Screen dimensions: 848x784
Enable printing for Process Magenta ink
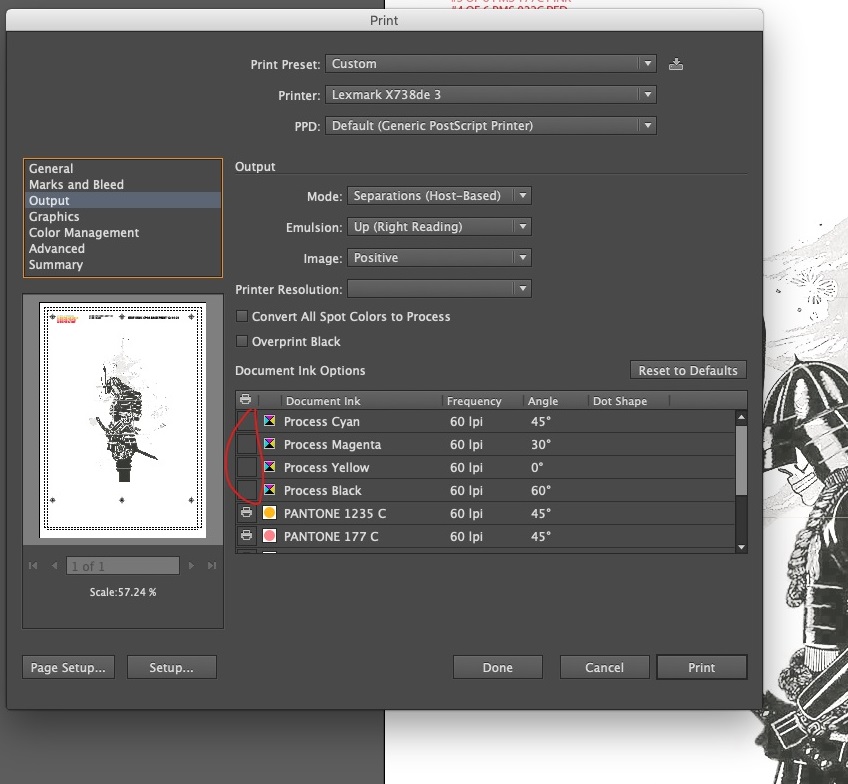click(x=246, y=444)
